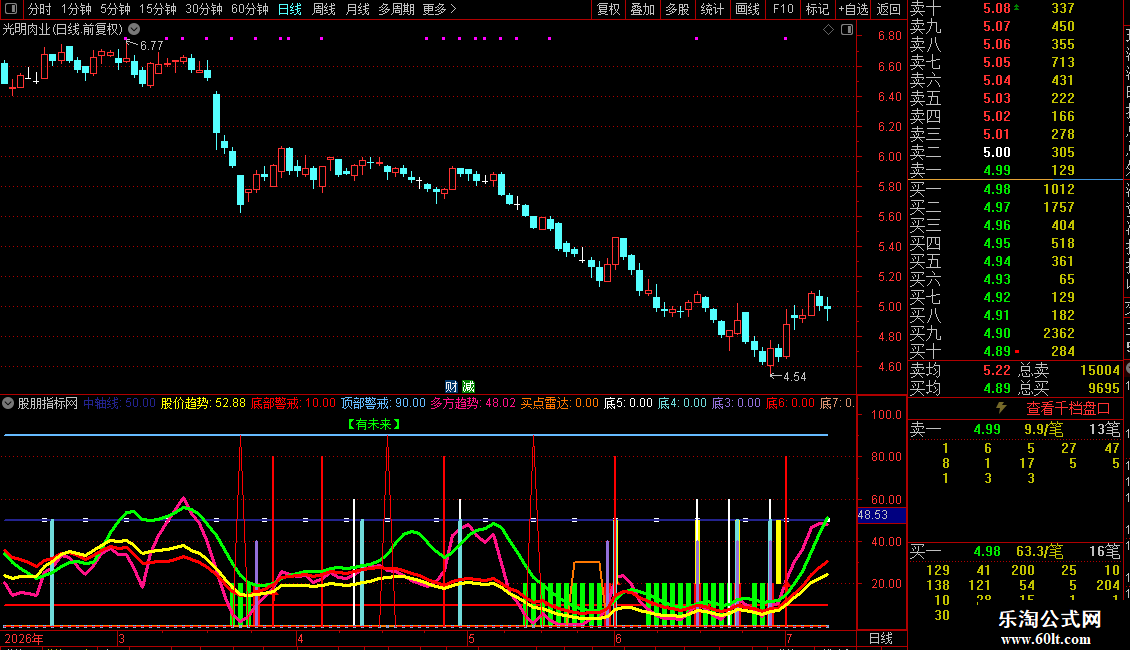The height and width of the screenshot is (650, 1130).
Task: Click the 日线 label on the time axis
Action: [x=881, y=638]
